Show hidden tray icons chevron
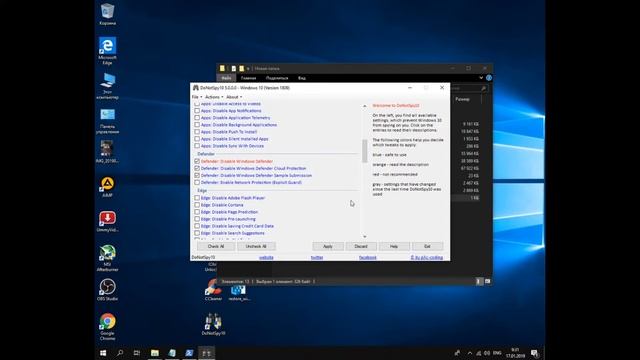Screen dimensions: 640x360 pyautogui.click(x=470, y=353)
